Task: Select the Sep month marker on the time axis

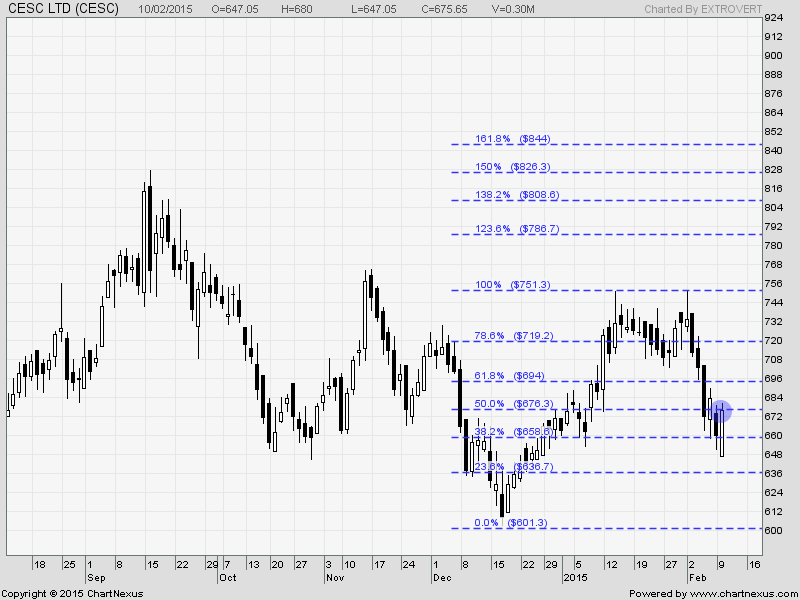Action: [x=96, y=578]
